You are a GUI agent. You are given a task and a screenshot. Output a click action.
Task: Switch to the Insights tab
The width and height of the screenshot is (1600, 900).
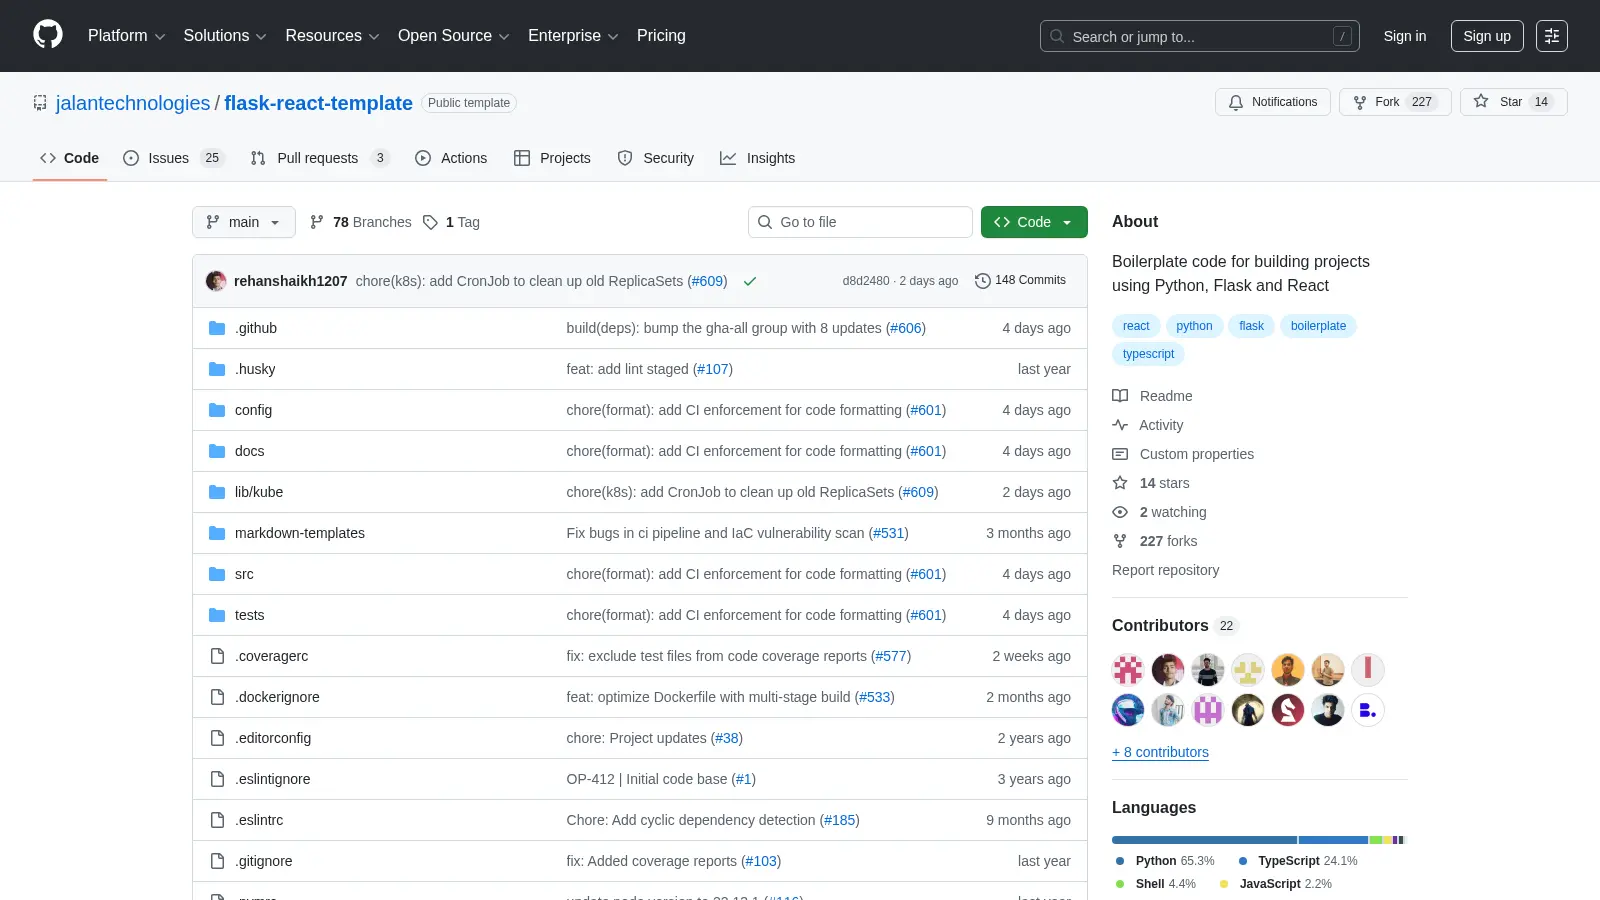[x=758, y=158]
